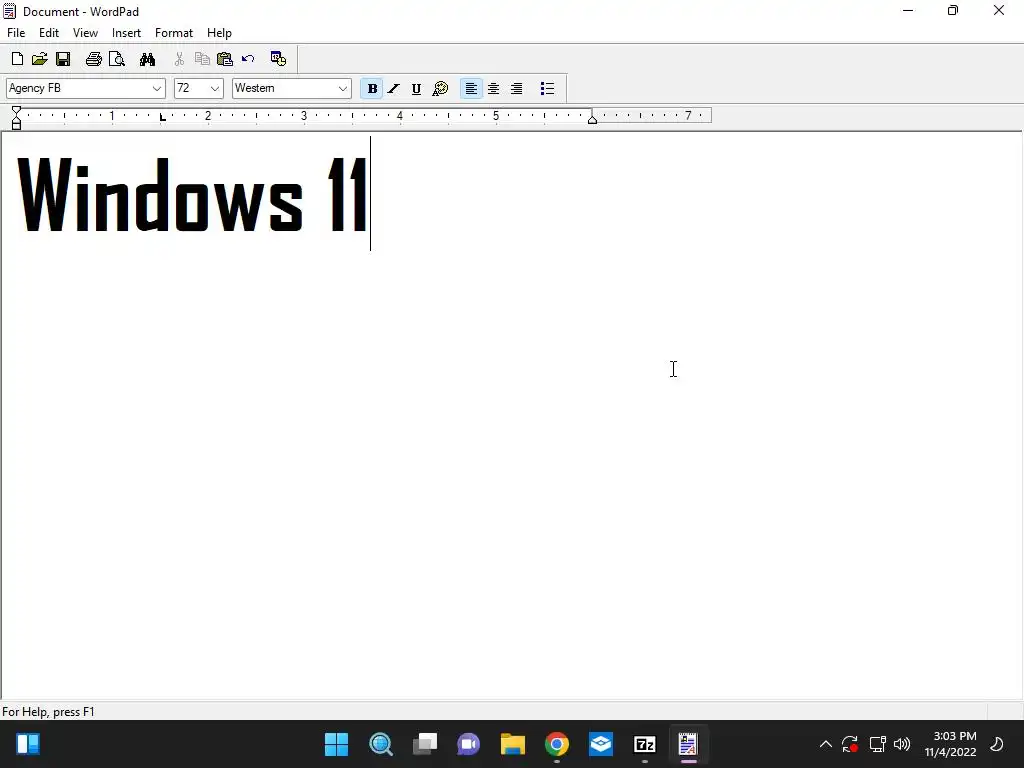Cut selection with the scissors icon

click(179, 59)
